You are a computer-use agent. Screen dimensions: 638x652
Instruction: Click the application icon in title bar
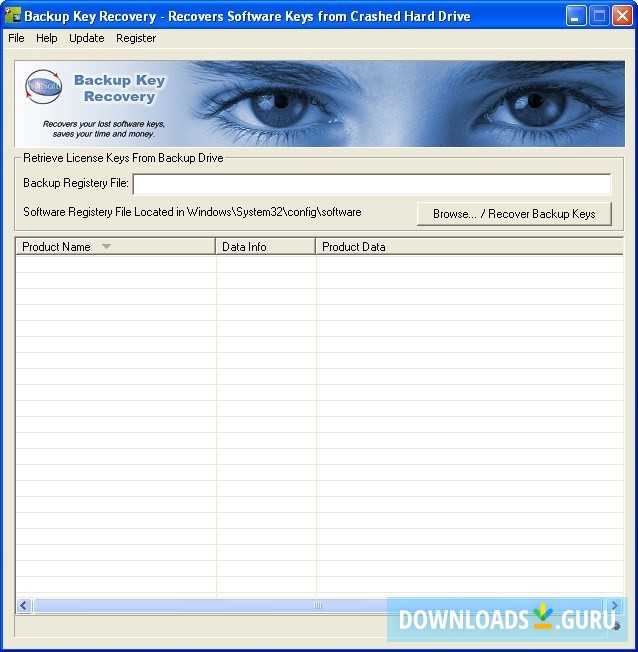(12, 15)
